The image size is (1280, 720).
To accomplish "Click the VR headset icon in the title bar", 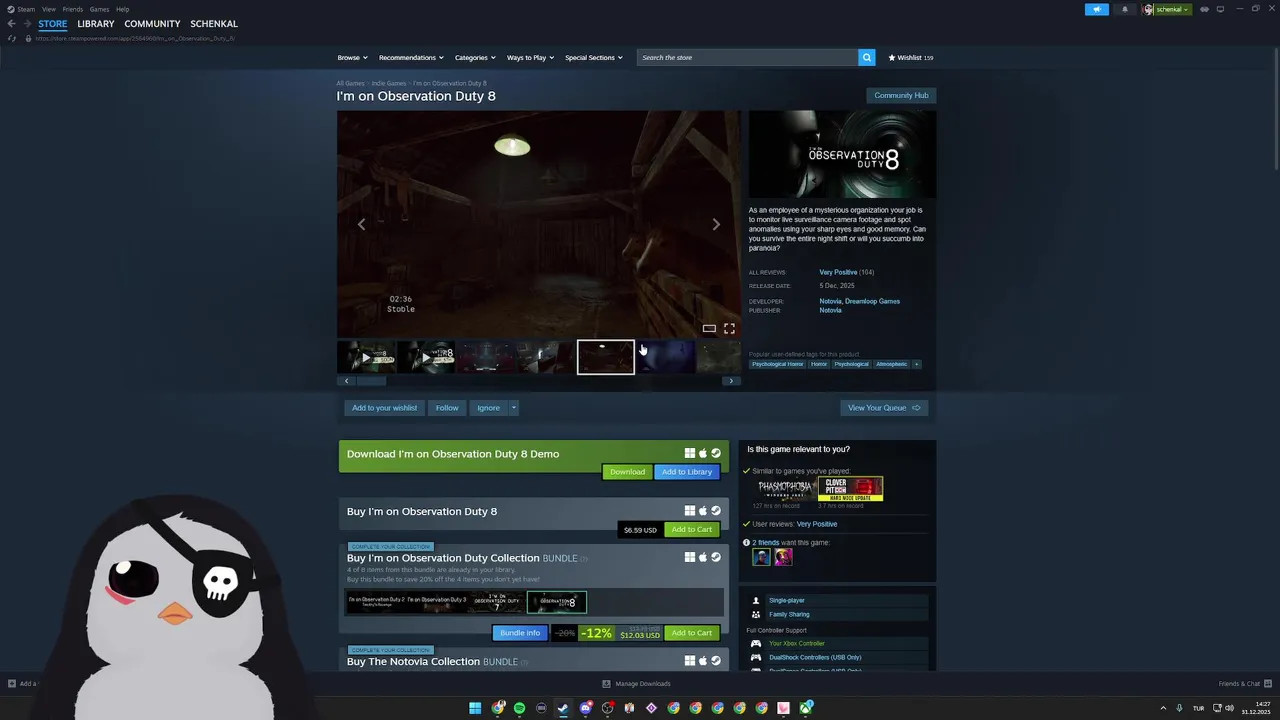I will (x=1204, y=9).
